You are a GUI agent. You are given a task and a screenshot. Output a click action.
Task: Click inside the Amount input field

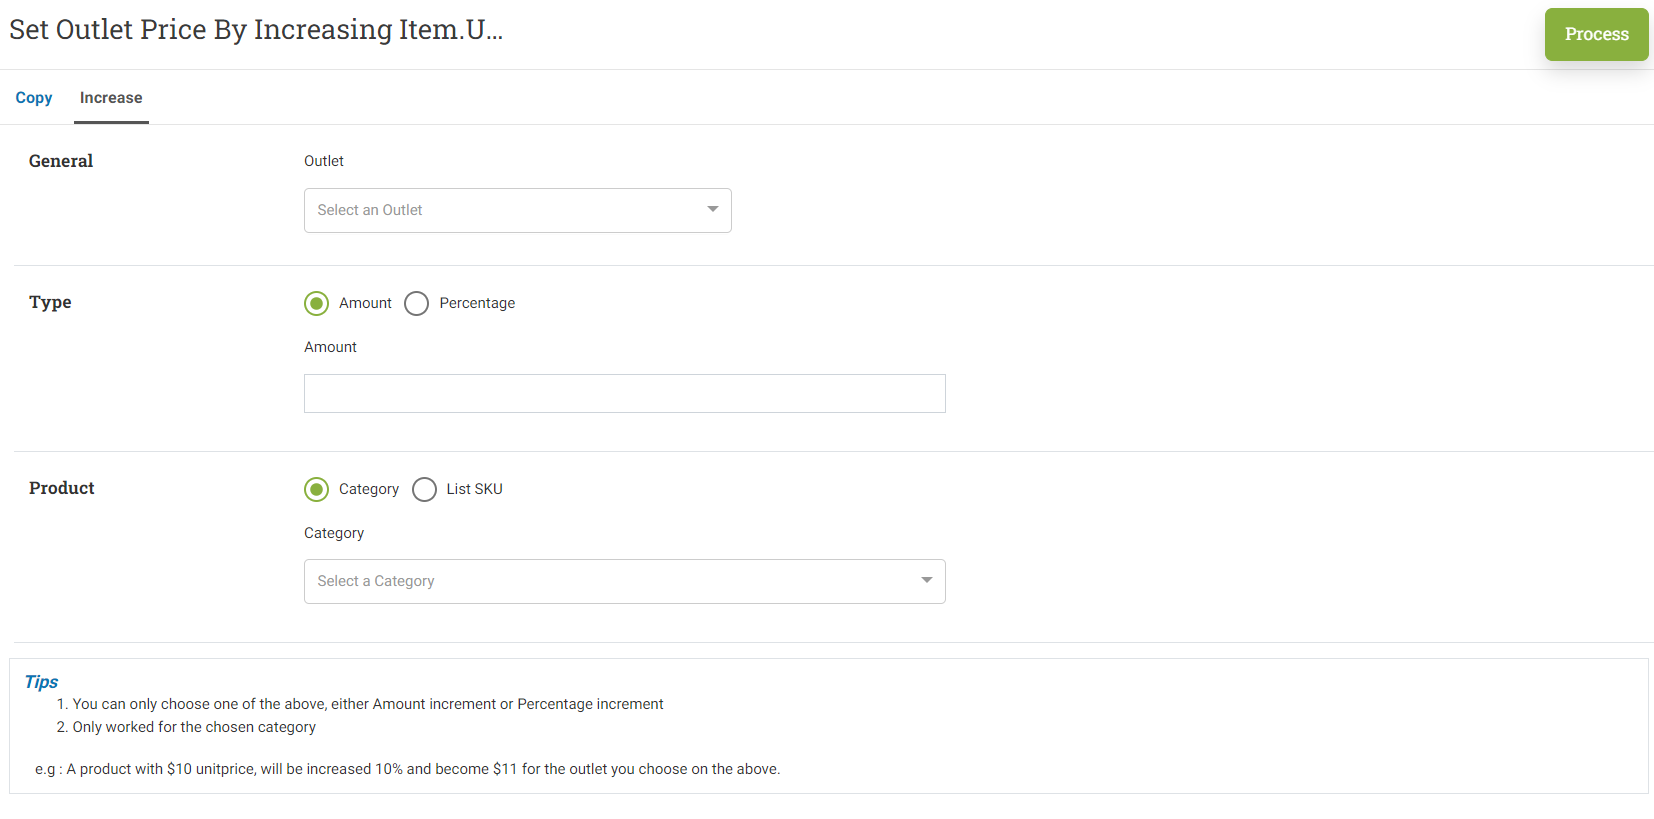click(624, 393)
